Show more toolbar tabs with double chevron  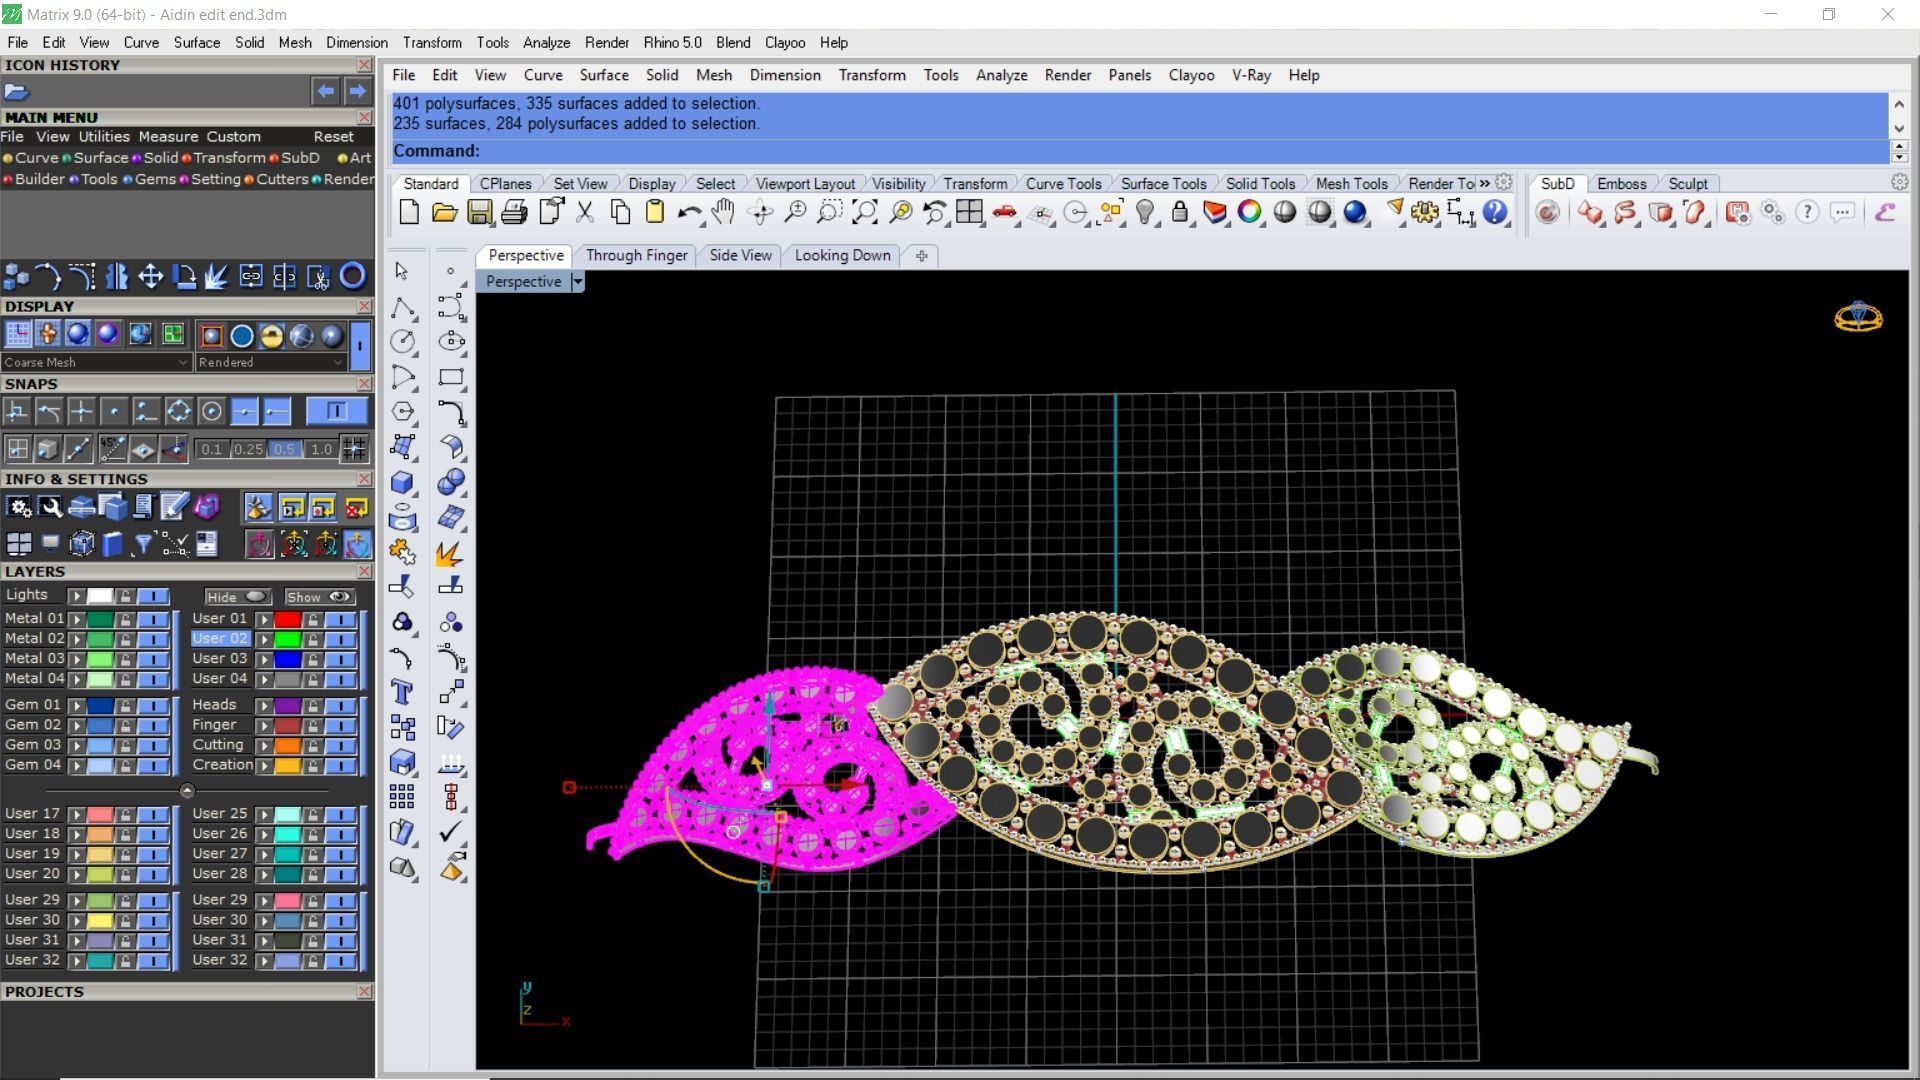click(1485, 183)
